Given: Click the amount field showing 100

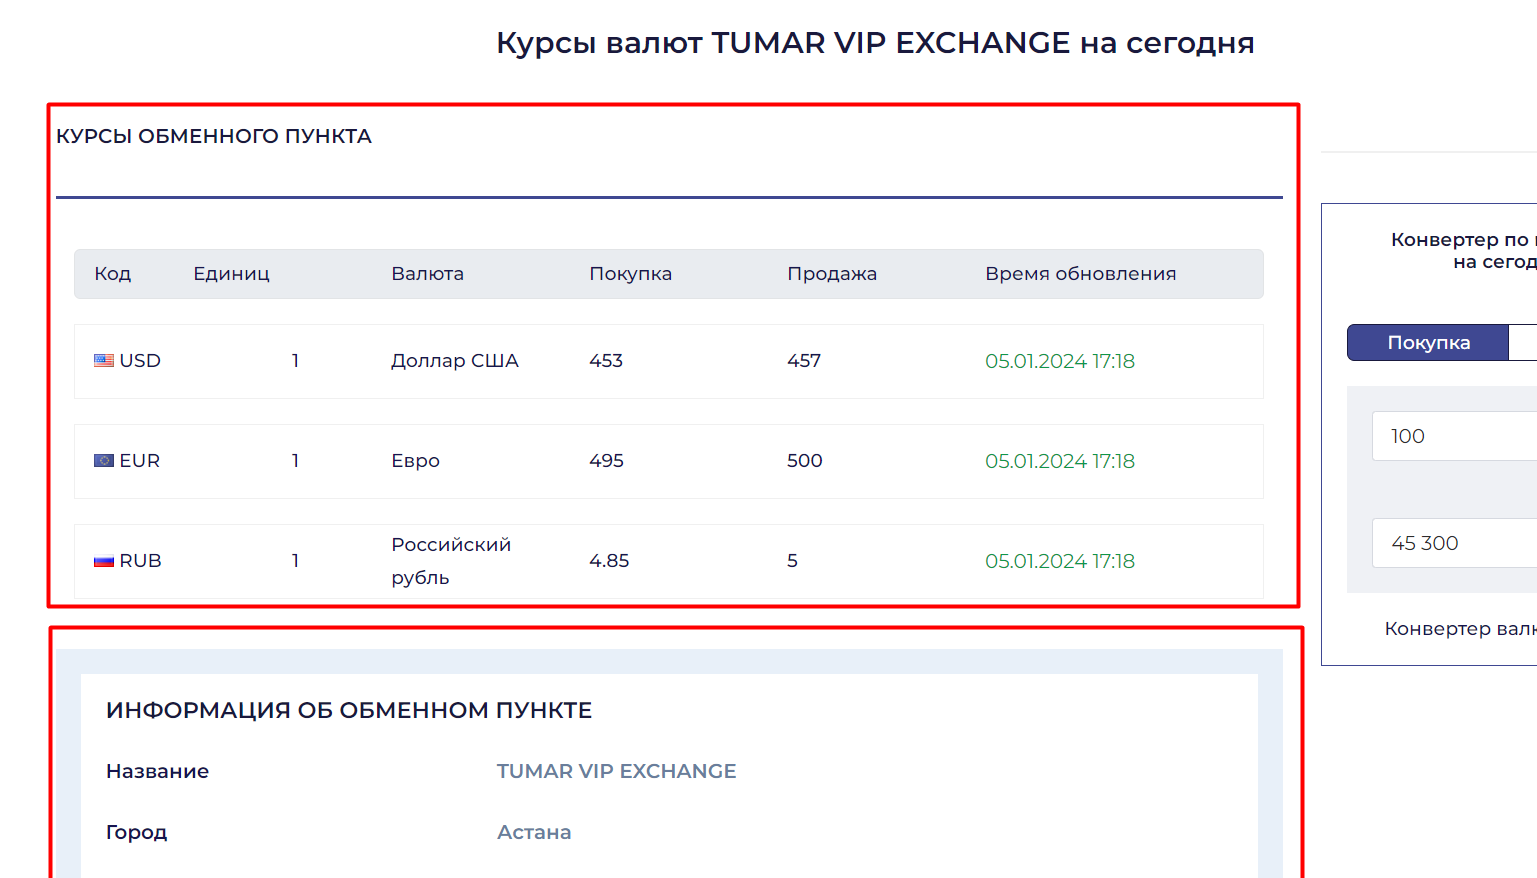Looking at the screenshot, I should pos(1454,436).
